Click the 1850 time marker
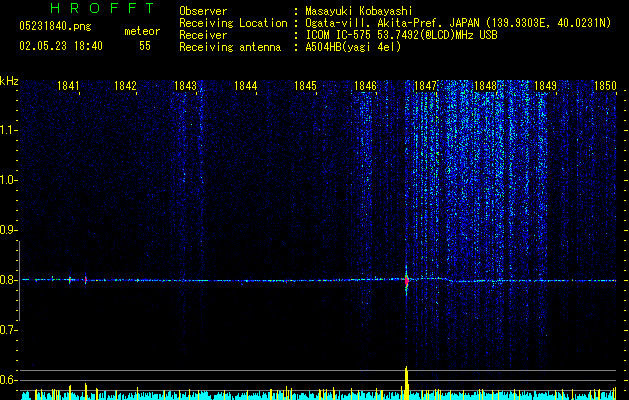 click(x=605, y=86)
